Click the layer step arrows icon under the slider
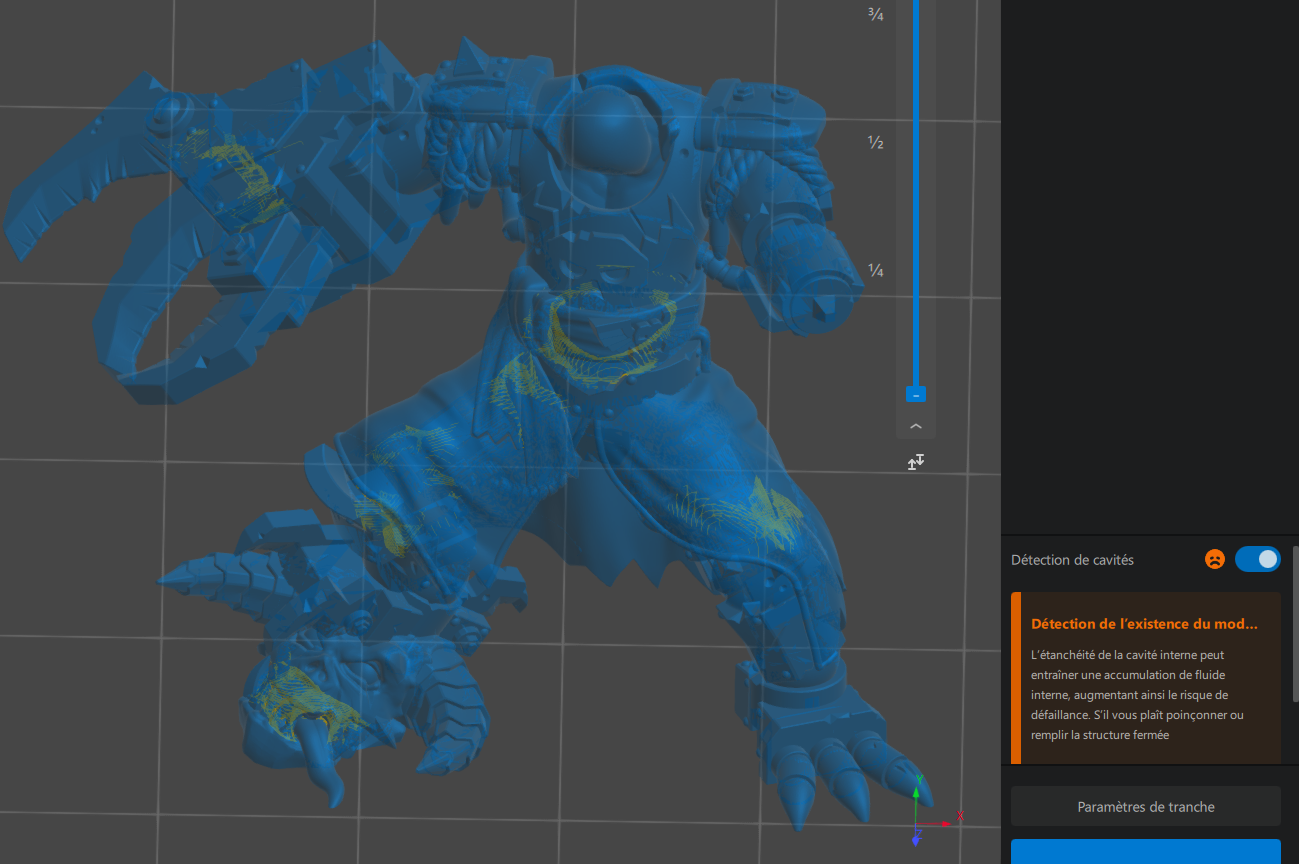Viewport: 1299px width, 864px height. (x=915, y=462)
